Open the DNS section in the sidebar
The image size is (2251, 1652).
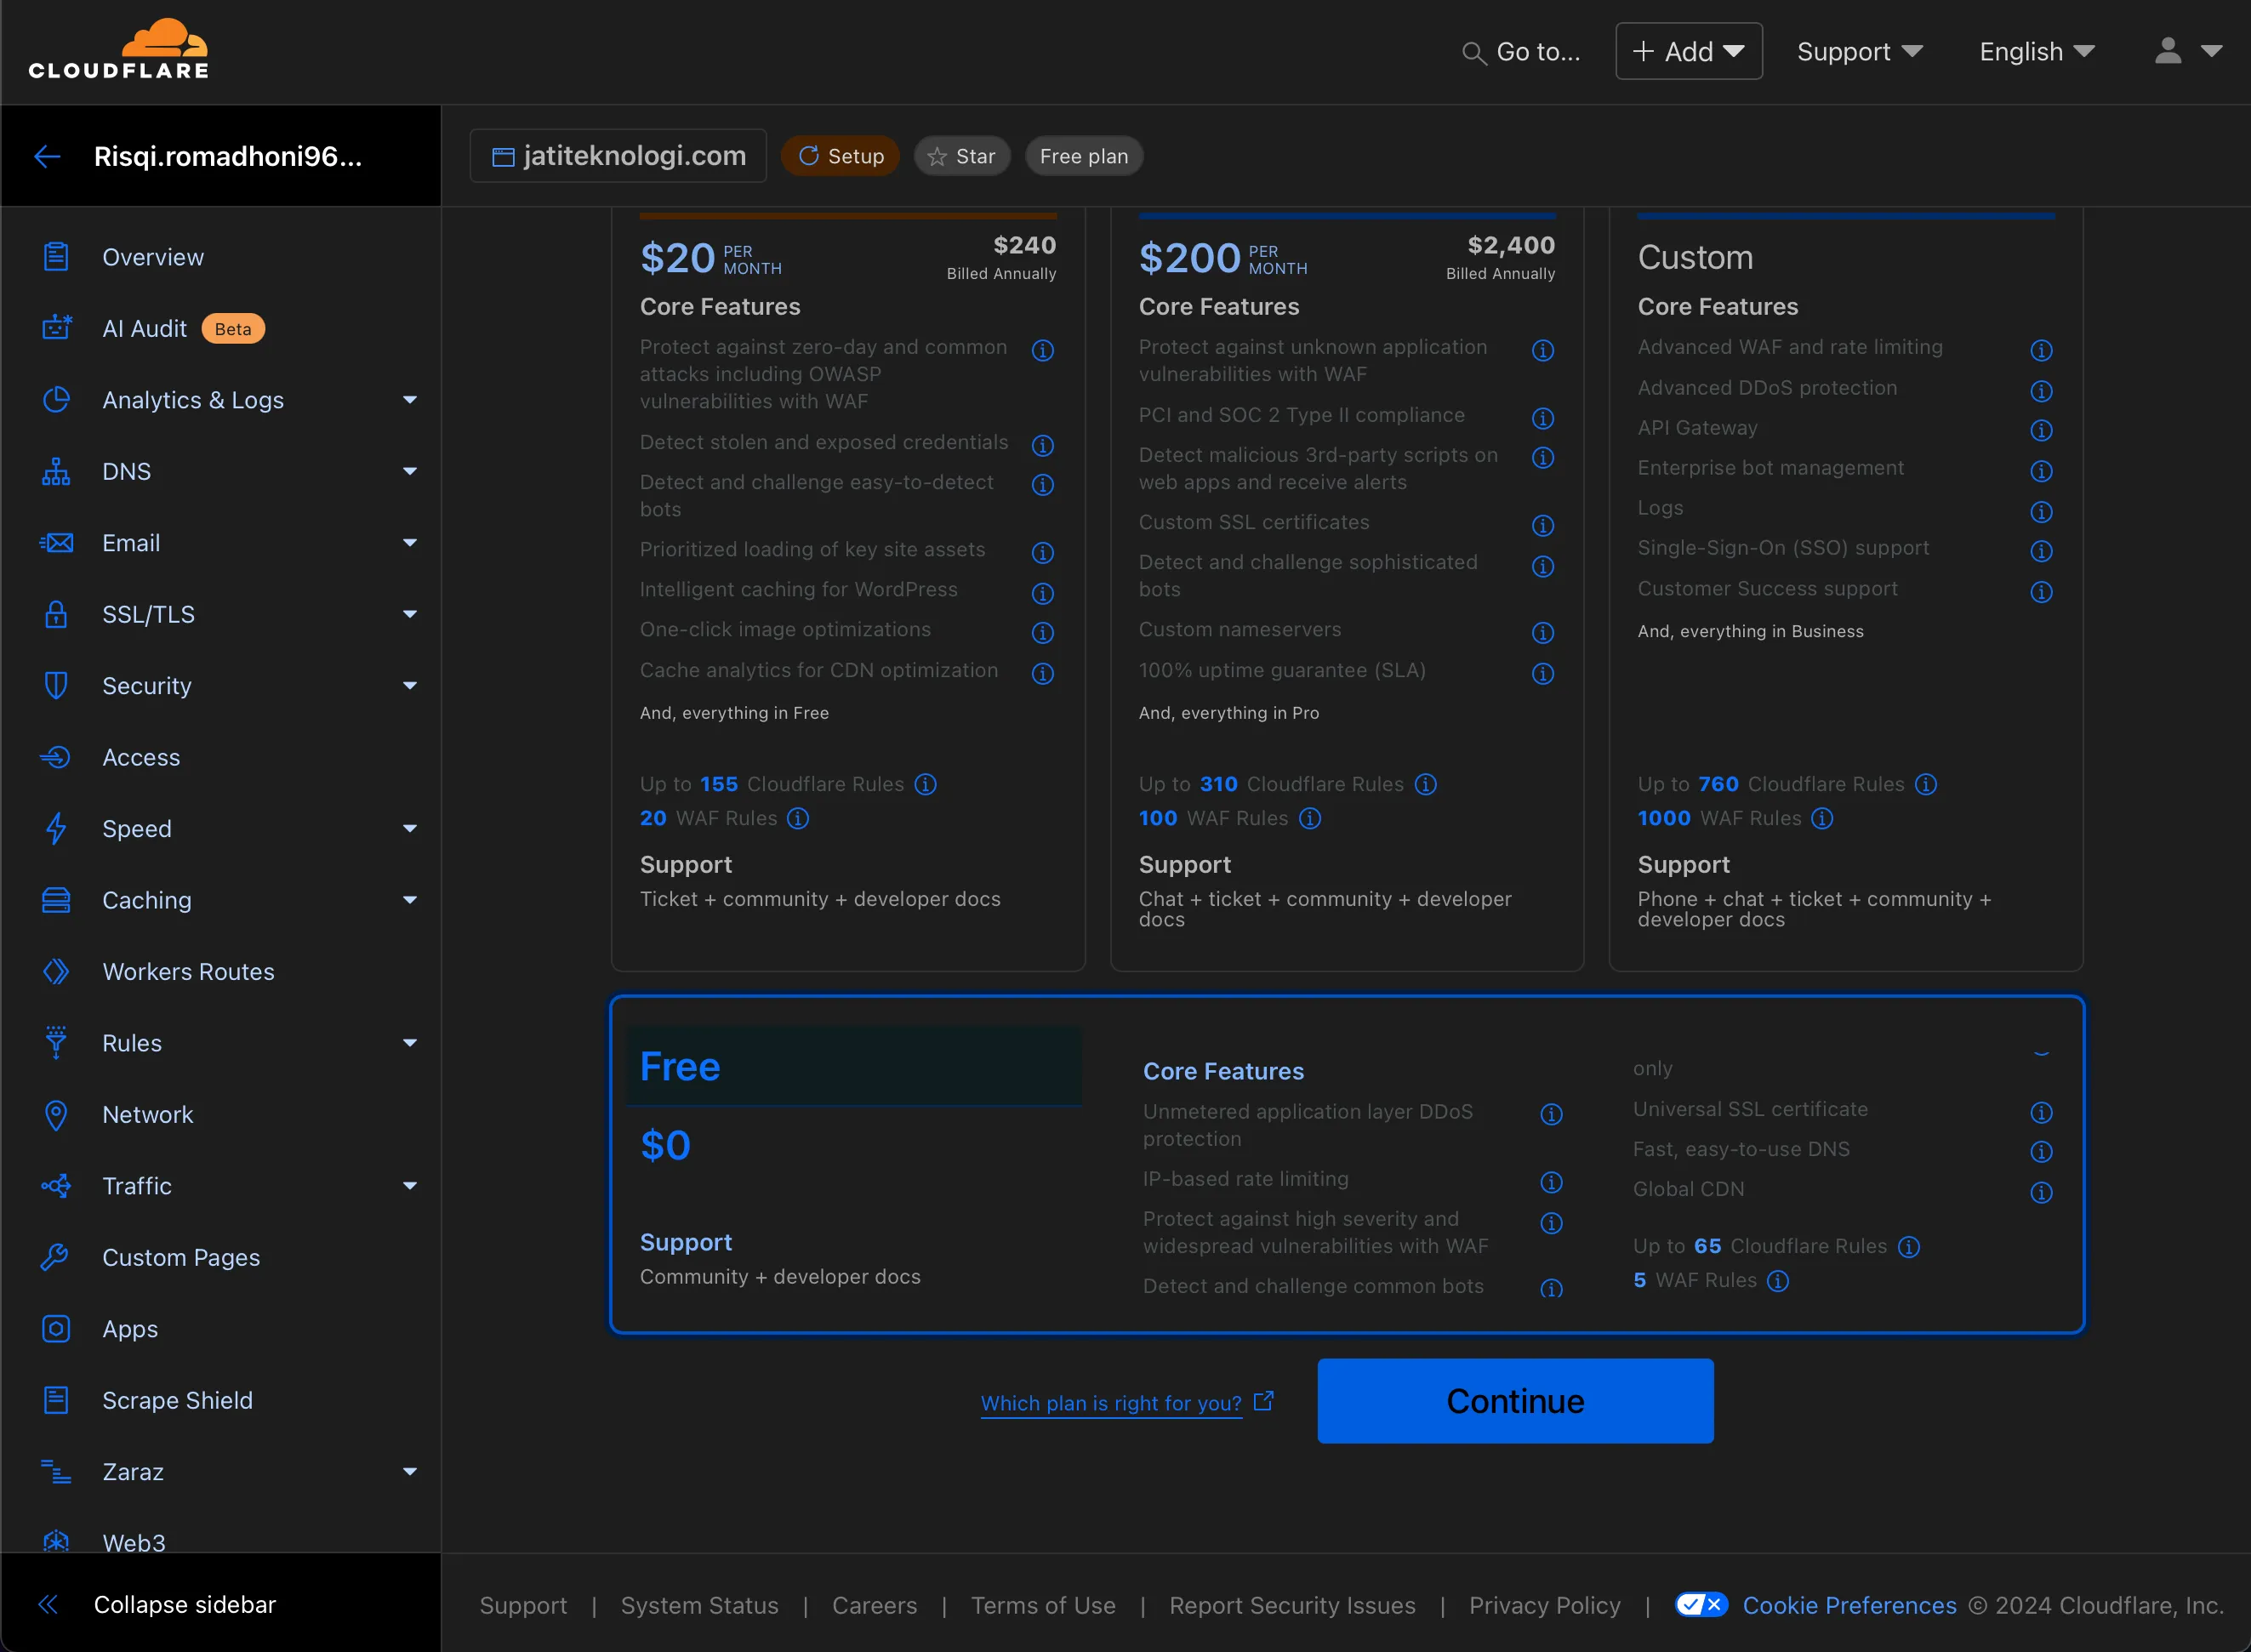point(126,471)
